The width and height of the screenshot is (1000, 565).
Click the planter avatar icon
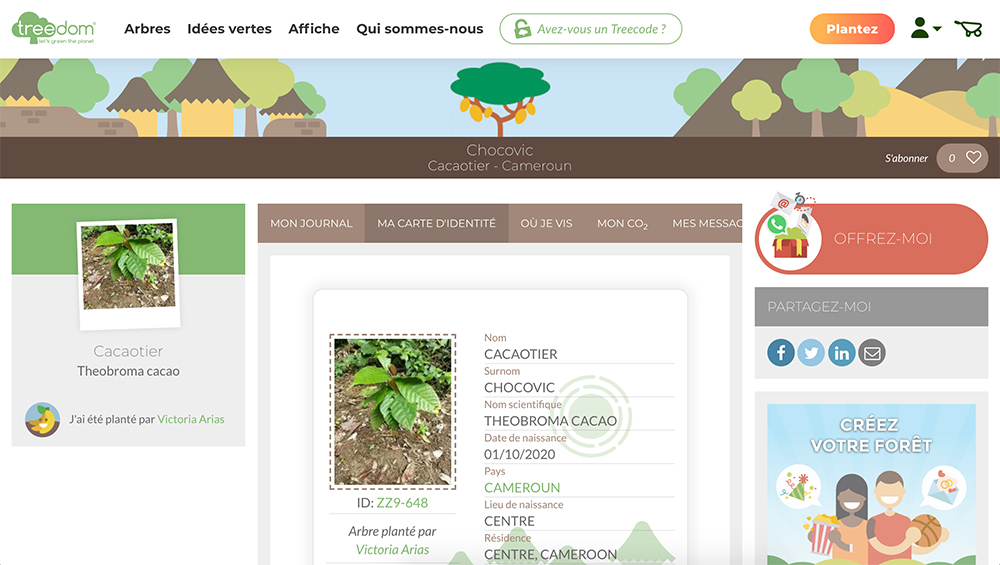[x=42, y=420]
